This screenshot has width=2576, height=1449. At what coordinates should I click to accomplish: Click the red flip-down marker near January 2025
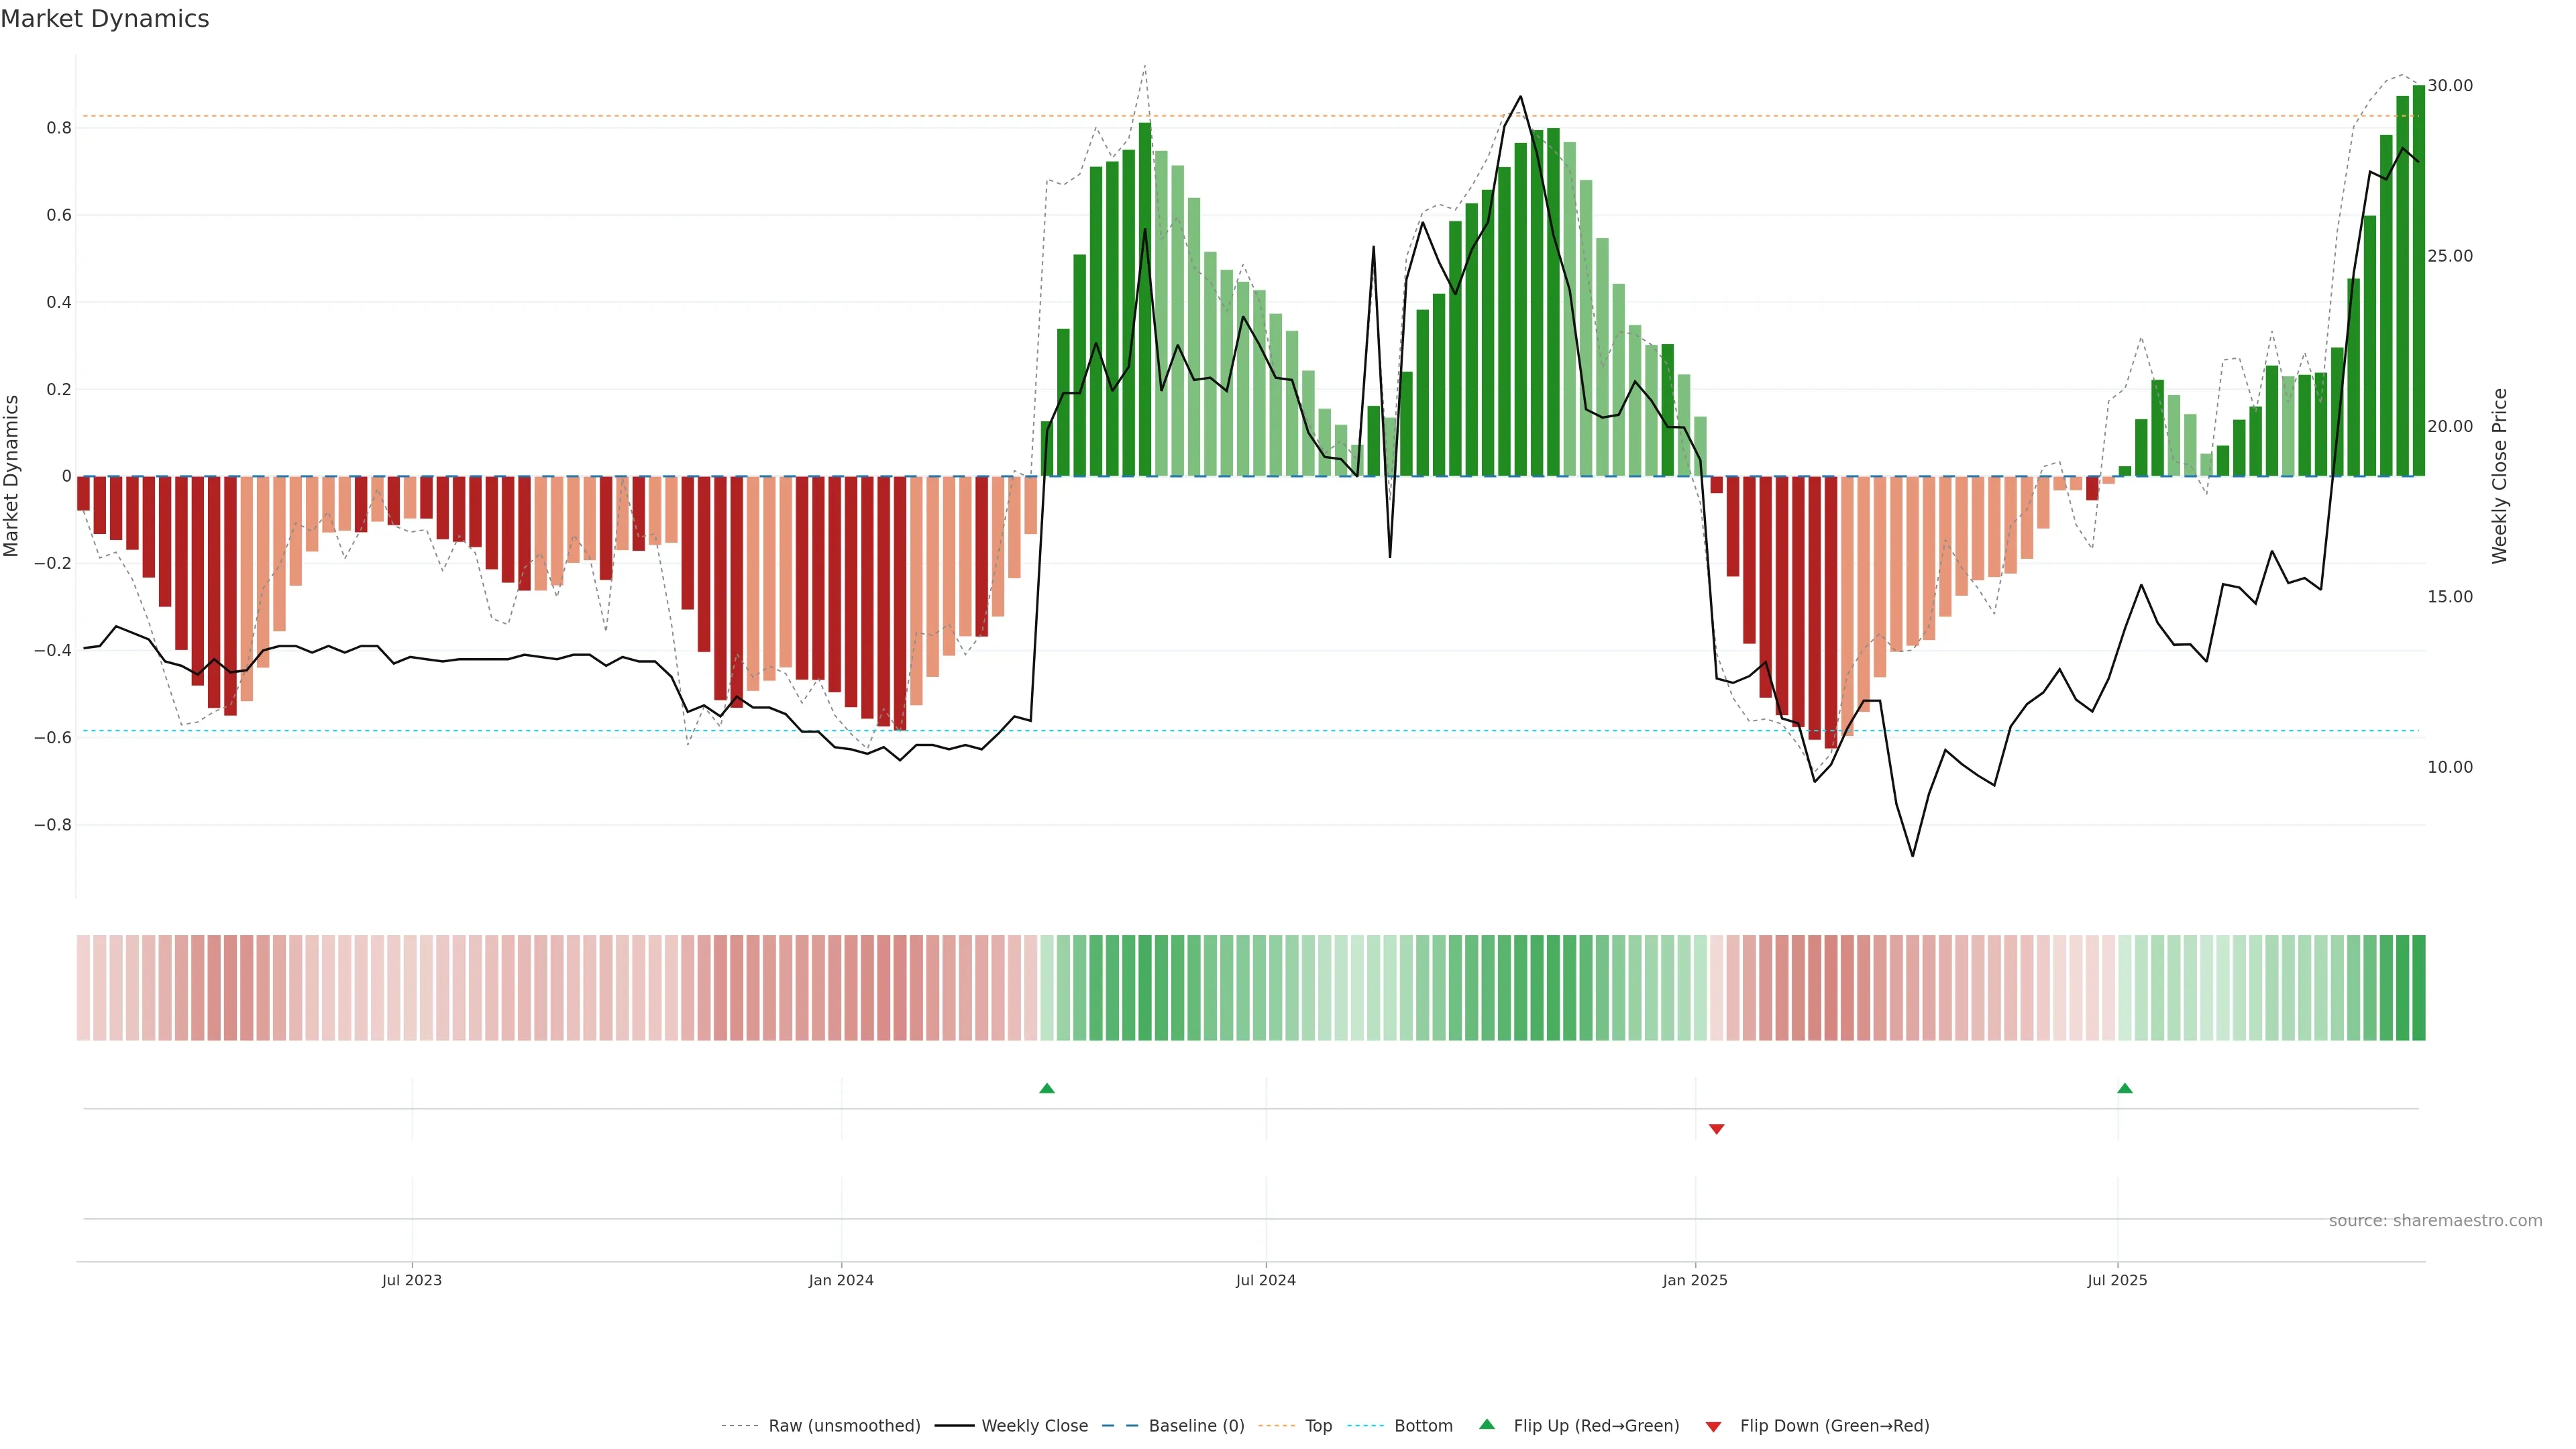pos(1717,1129)
